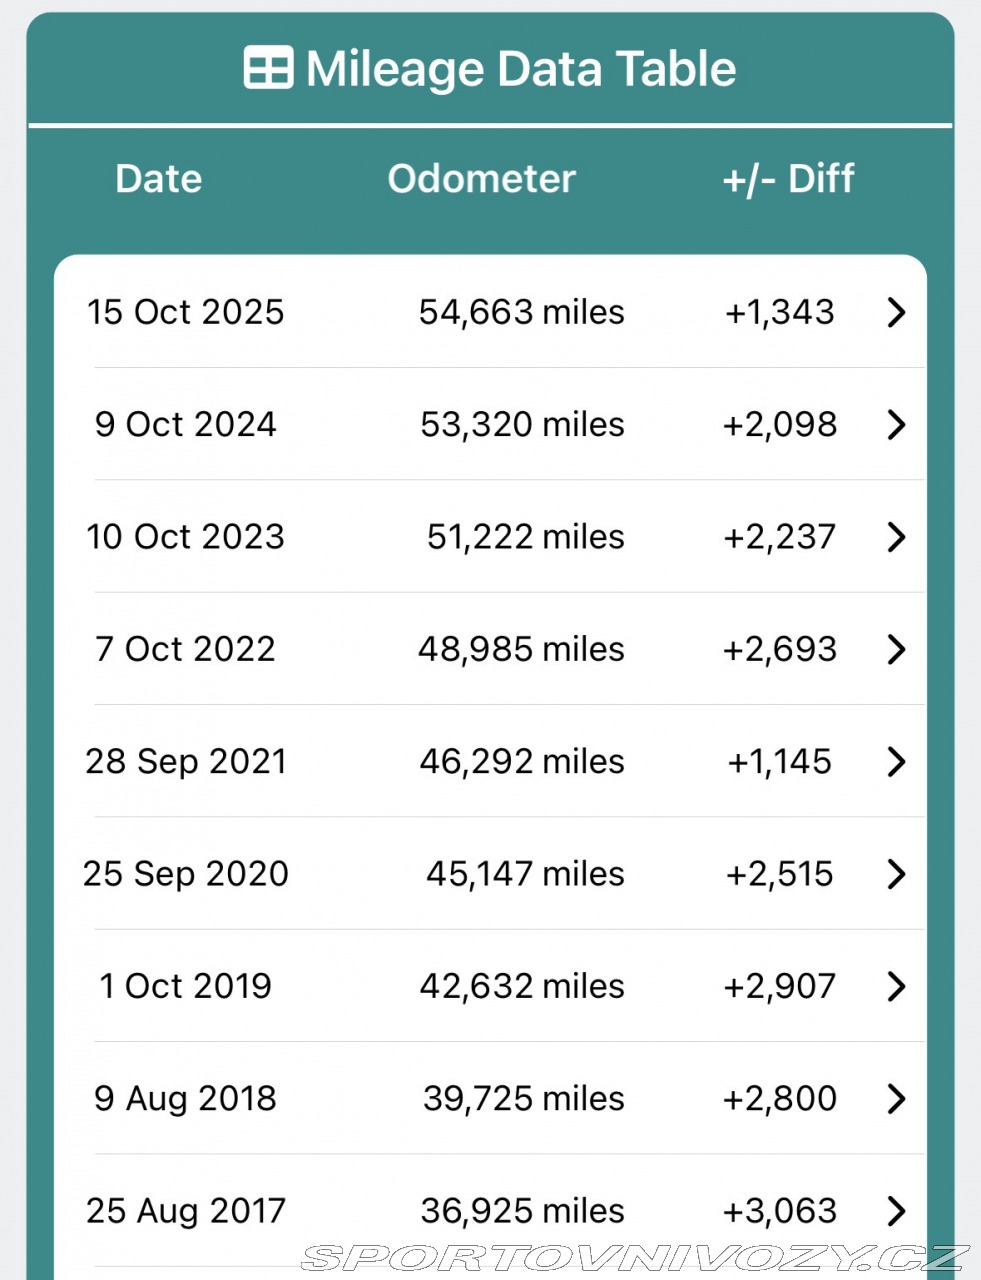
Task: Open the 25 Aug 2017 row chevron
Action: (x=896, y=1211)
